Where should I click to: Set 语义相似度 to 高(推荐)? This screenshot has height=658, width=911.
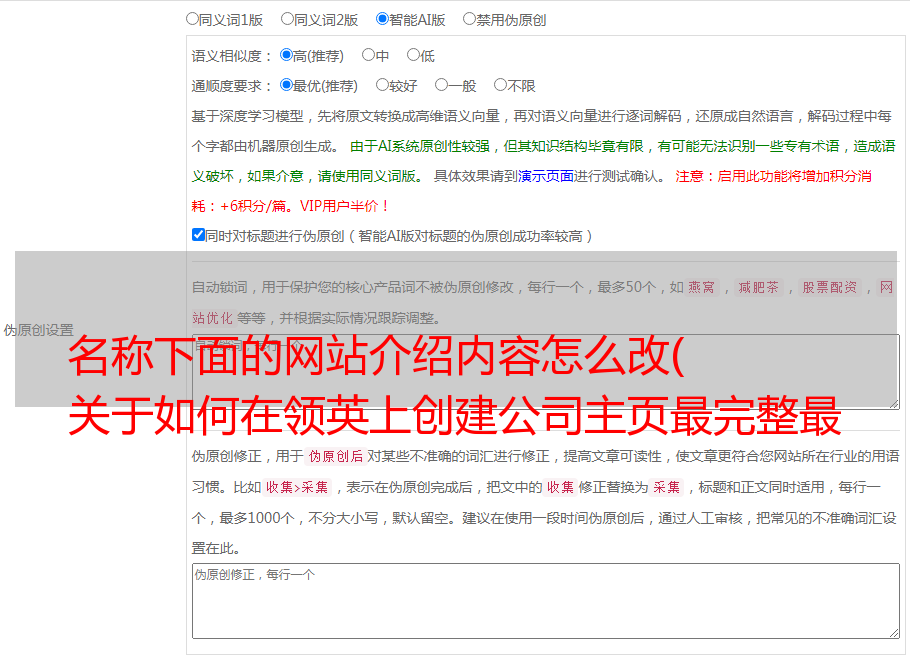tap(286, 55)
